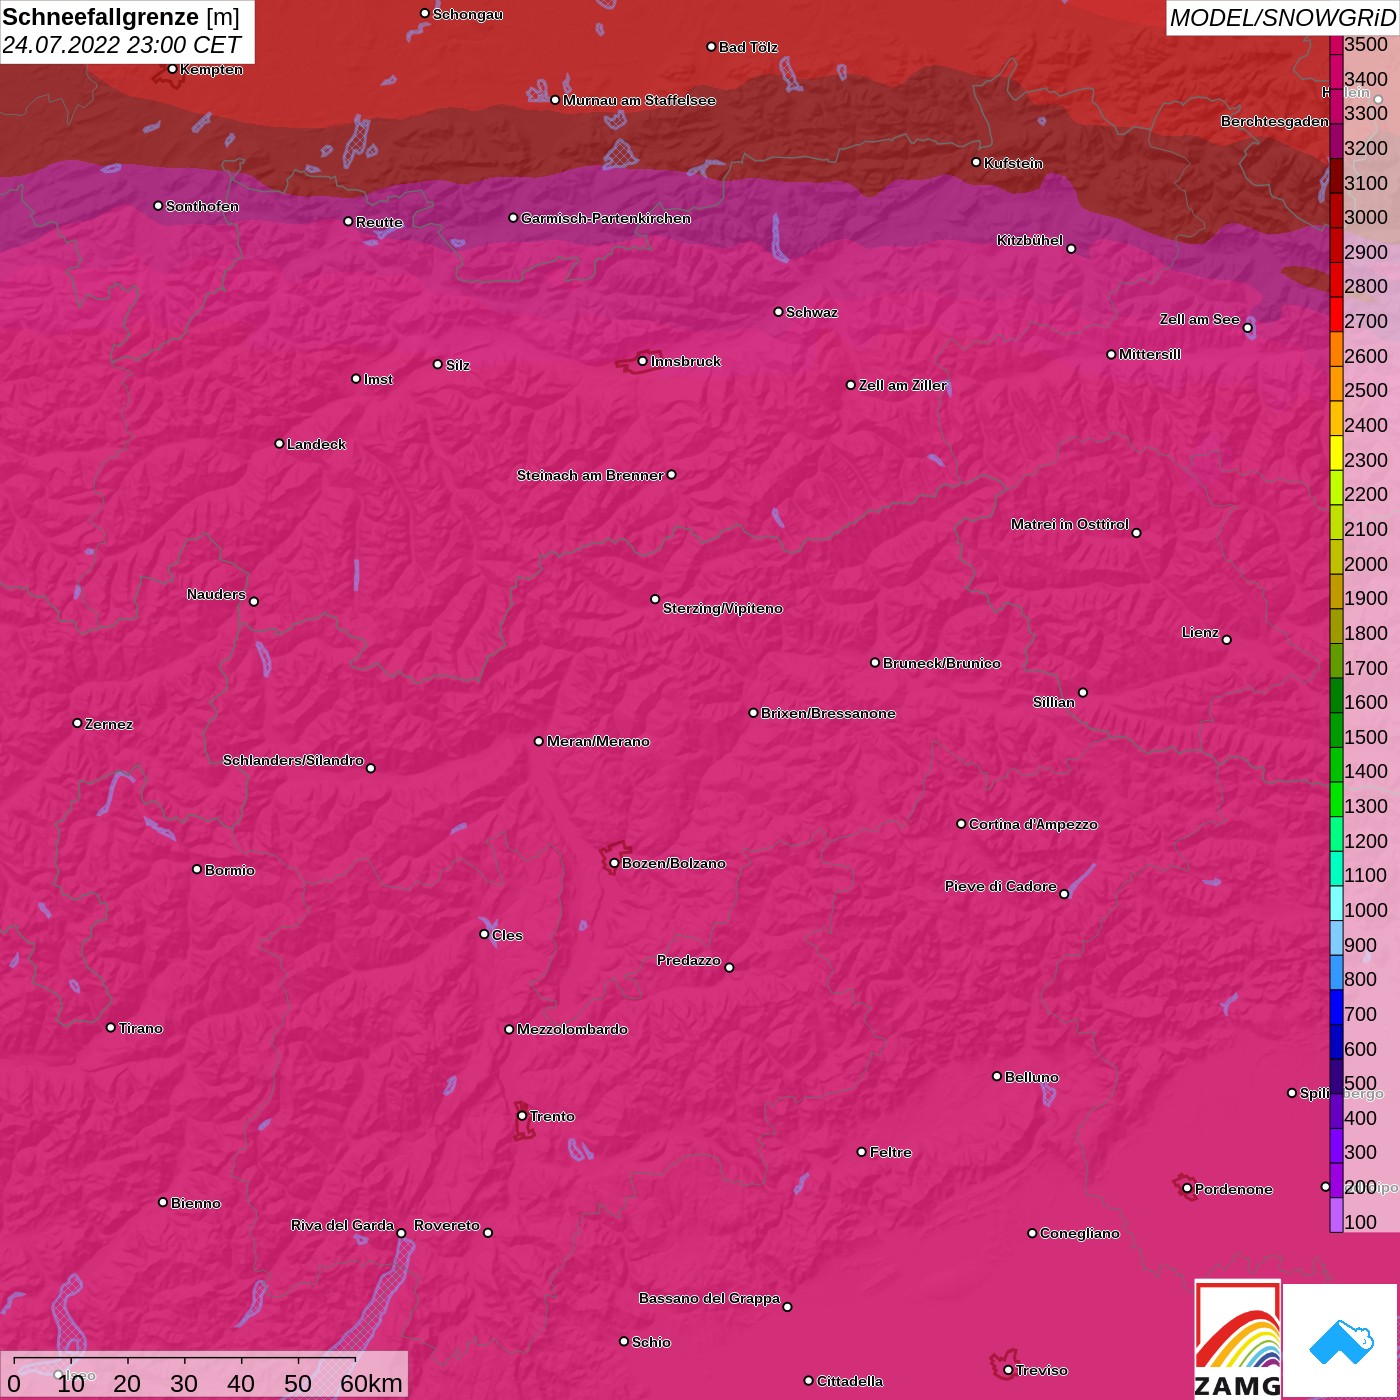Click the 60km mark on scale bar
The height and width of the screenshot is (1400, 1400).
click(371, 1383)
